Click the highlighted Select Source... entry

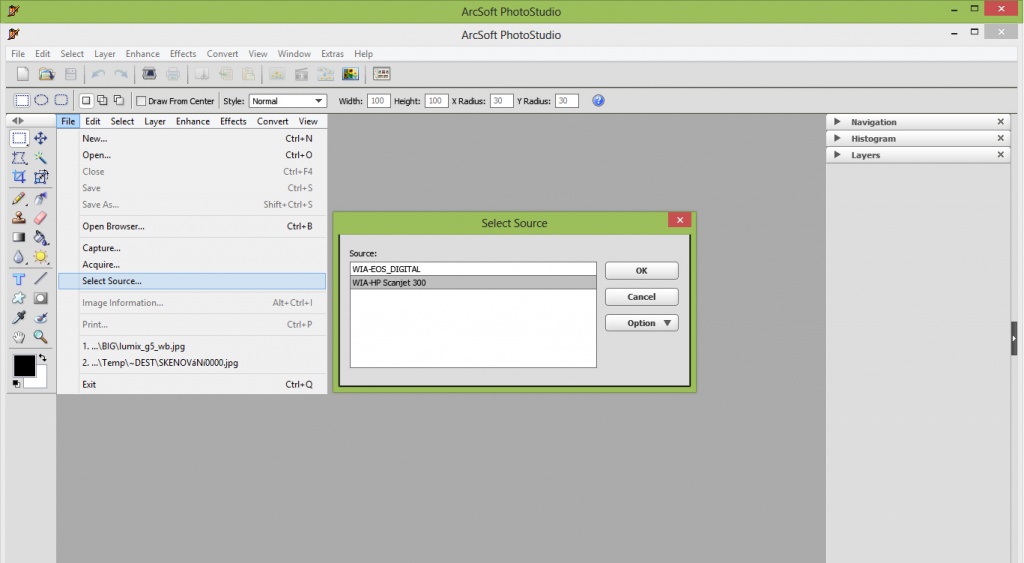tap(192, 281)
